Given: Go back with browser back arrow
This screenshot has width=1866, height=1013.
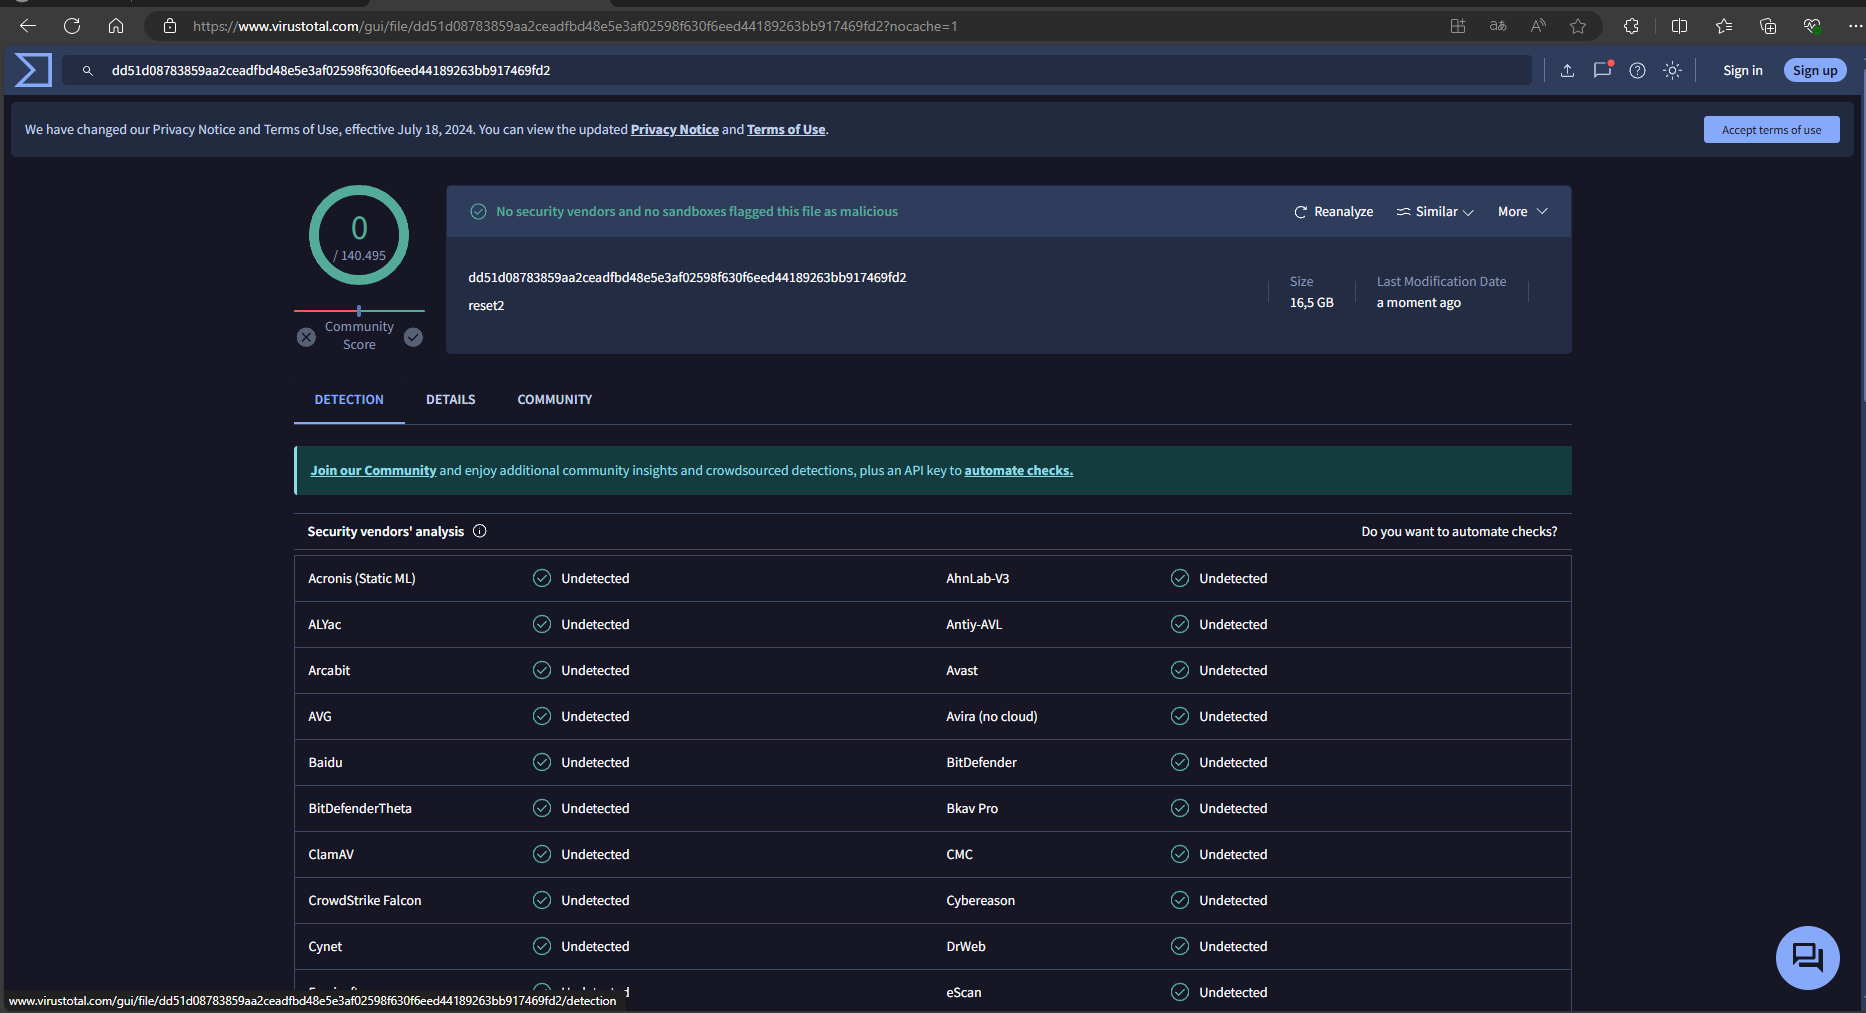Looking at the screenshot, I should 28,26.
